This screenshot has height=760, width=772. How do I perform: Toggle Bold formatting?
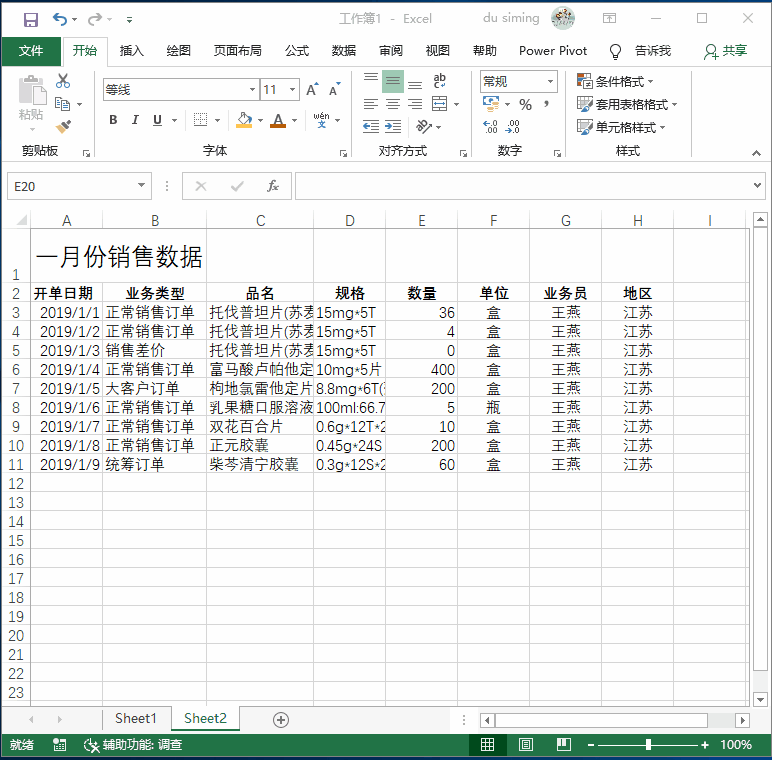point(113,120)
